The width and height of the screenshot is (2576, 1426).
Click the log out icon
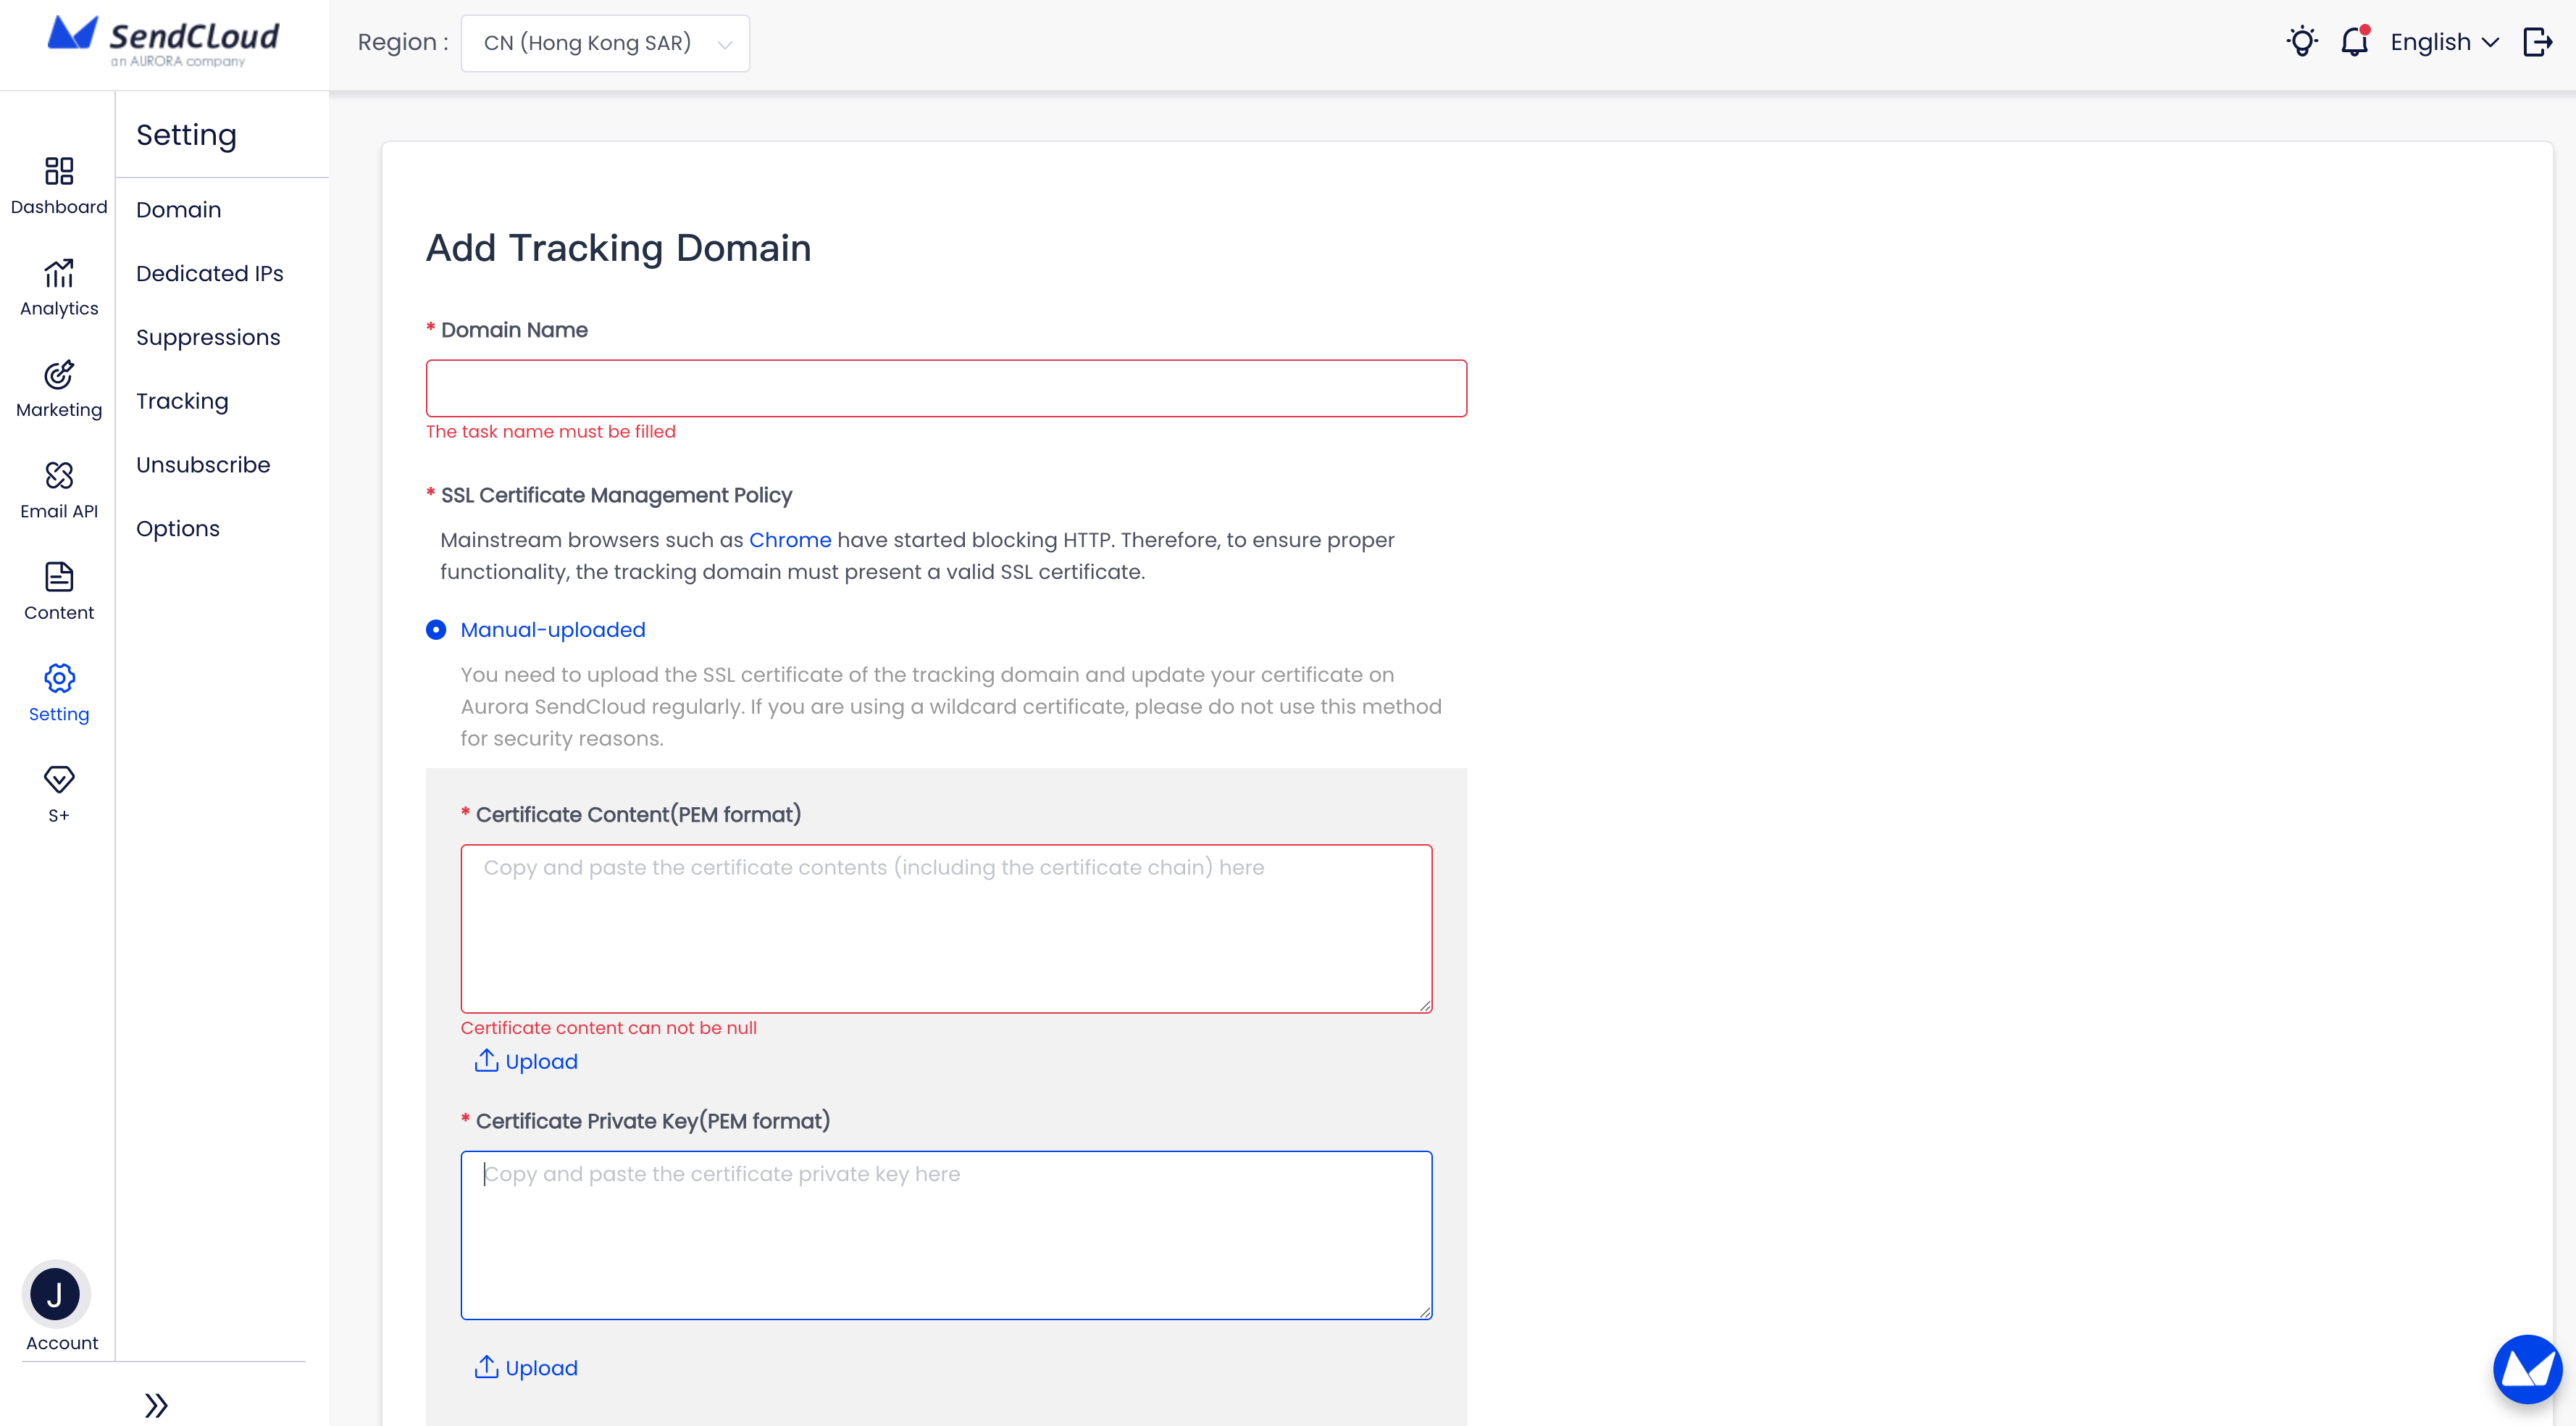point(2537,42)
